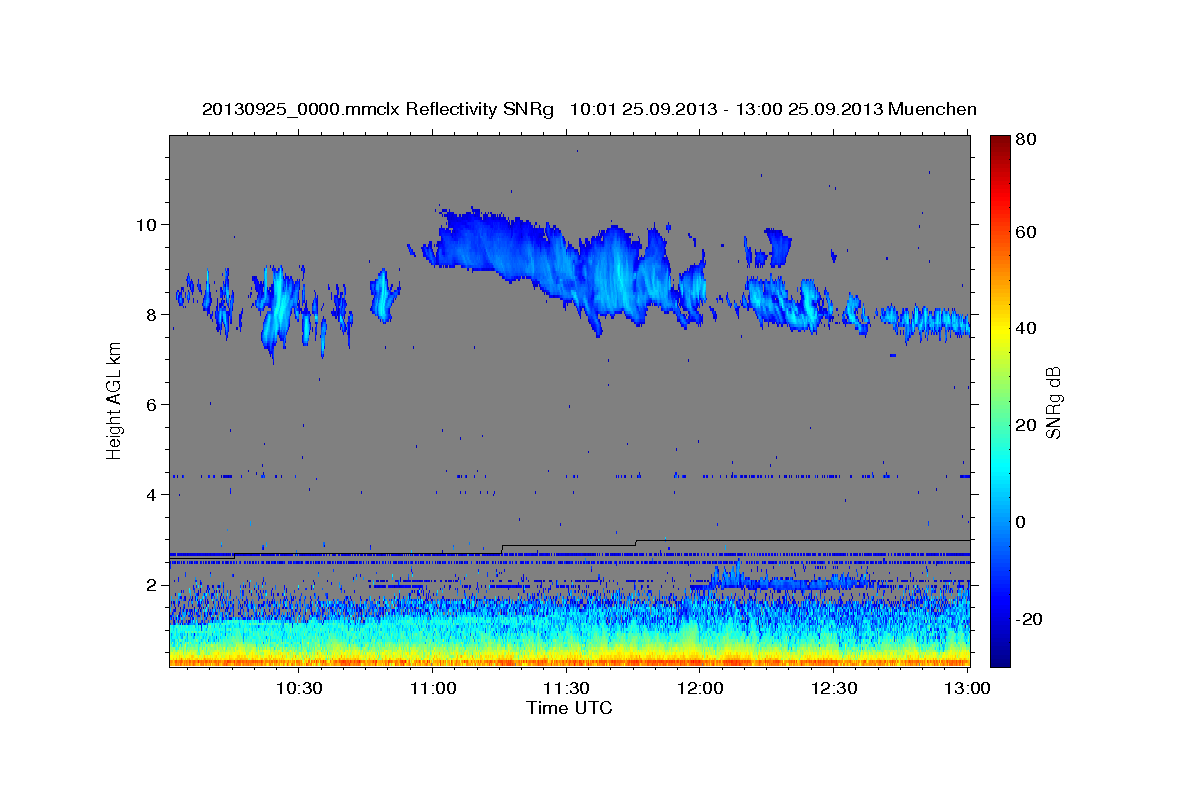Click the 'Height AGL km' axis label
1200x800 pixels.
(115, 400)
